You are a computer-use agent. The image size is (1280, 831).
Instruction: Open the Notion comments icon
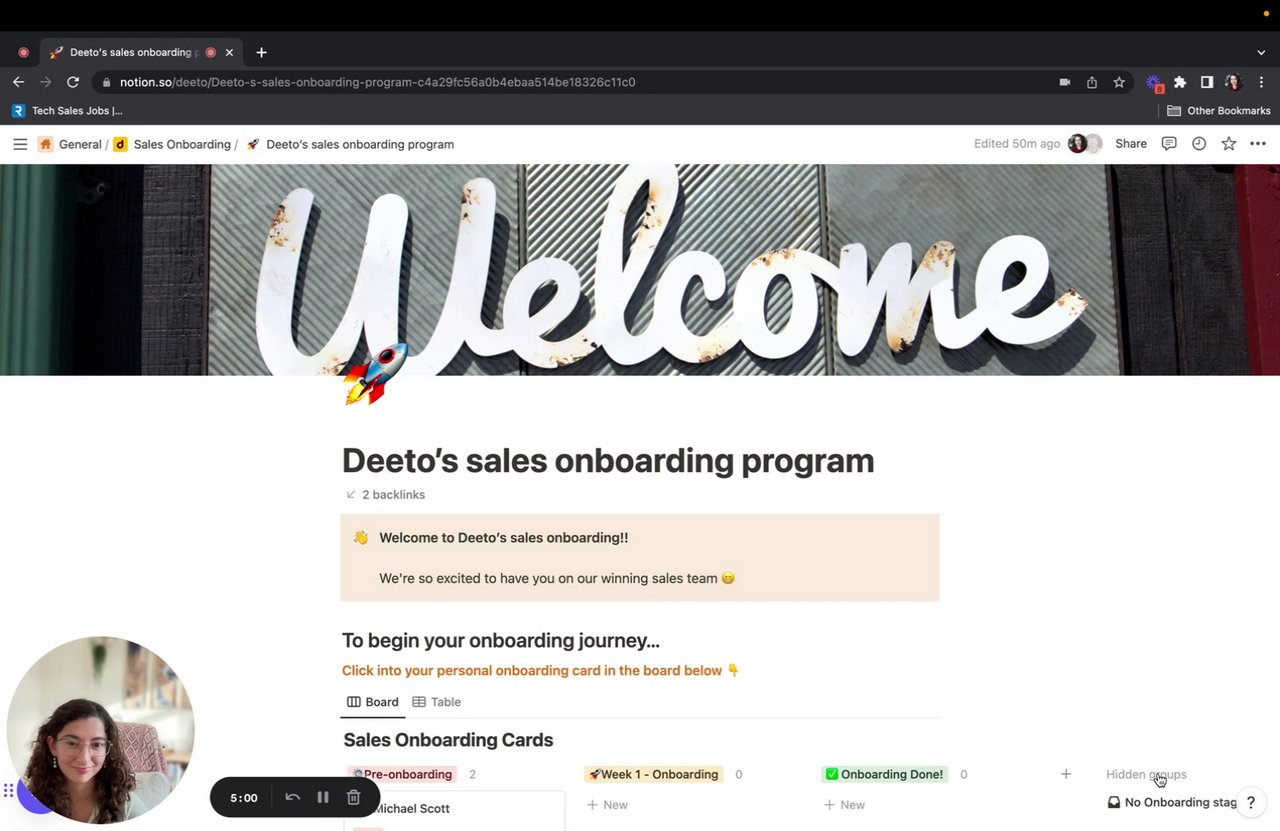(x=1169, y=144)
